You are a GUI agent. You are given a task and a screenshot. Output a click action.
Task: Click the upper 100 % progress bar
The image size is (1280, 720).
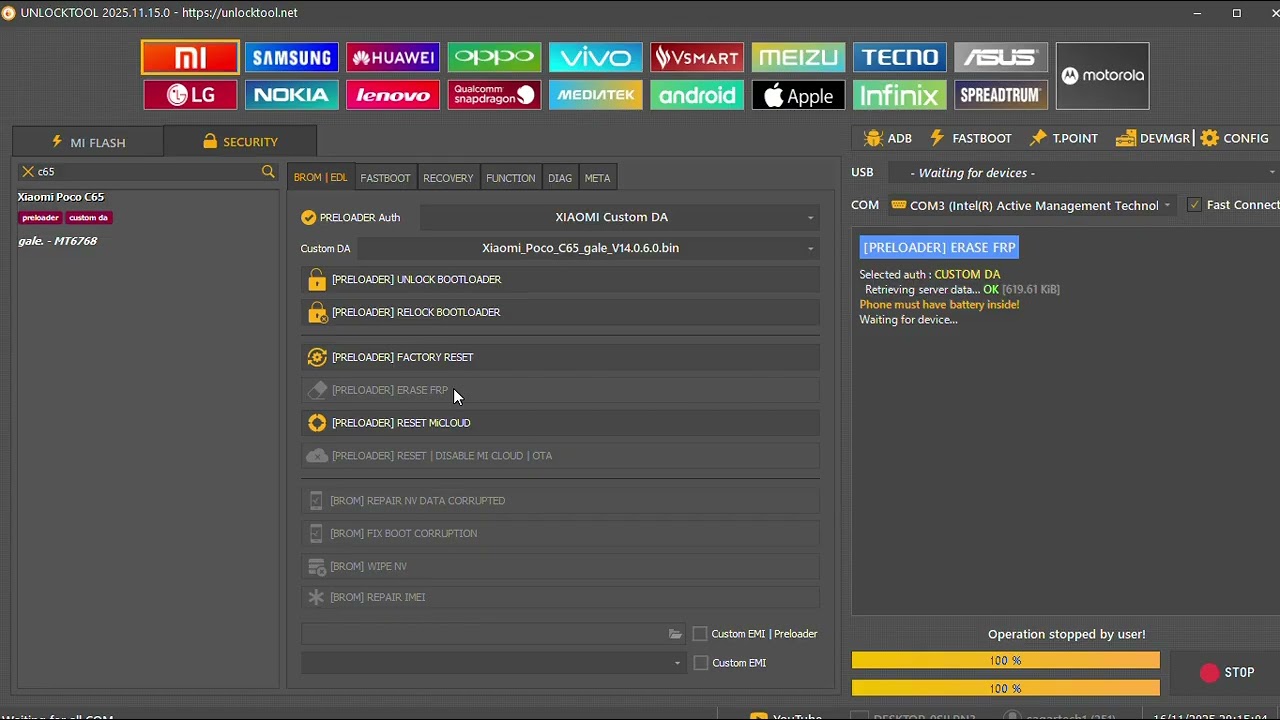coord(1006,660)
